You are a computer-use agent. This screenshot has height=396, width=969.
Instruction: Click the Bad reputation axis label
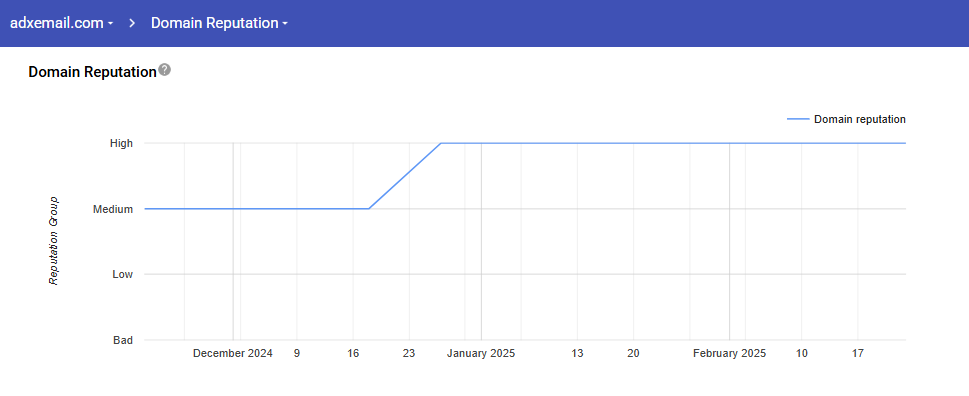click(123, 340)
